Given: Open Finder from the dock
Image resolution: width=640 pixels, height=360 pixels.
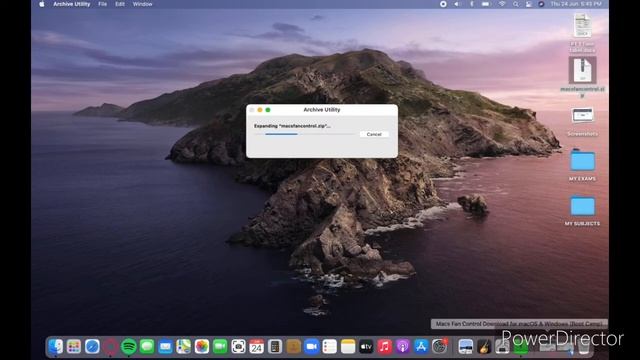Looking at the screenshot, I should click(x=56, y=347).
